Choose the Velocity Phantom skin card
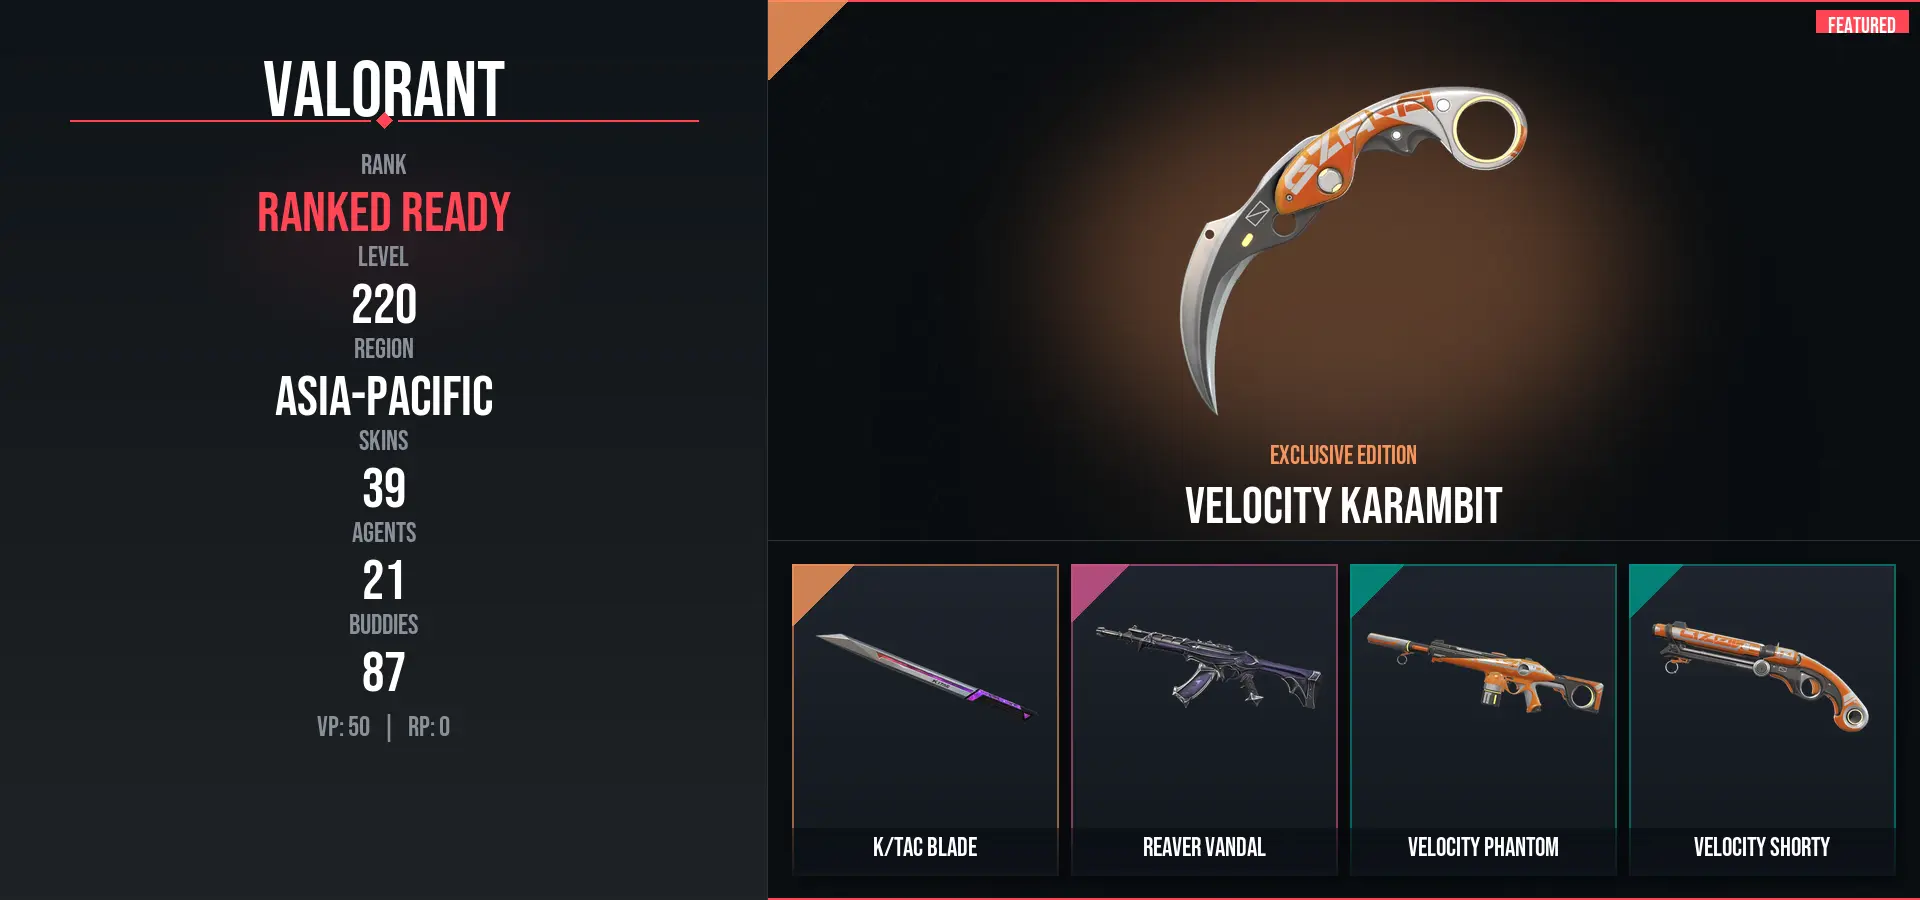Screen dimensions: 1920x900 pos(1483,720)
